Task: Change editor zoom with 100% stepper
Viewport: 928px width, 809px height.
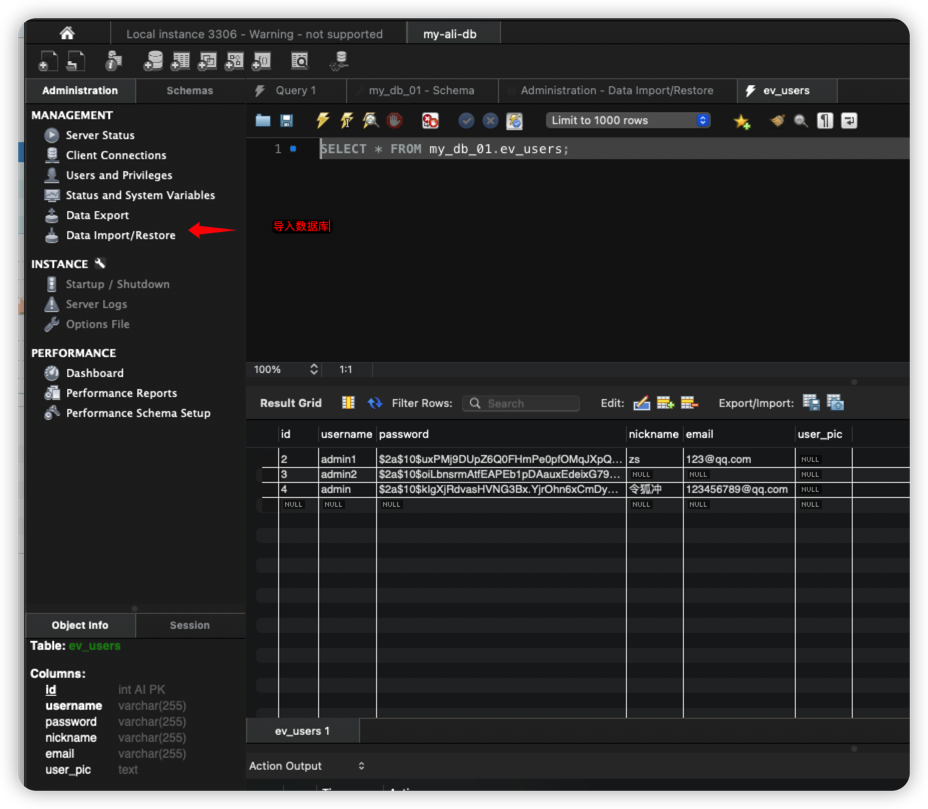Action: (x=314, y=369)
